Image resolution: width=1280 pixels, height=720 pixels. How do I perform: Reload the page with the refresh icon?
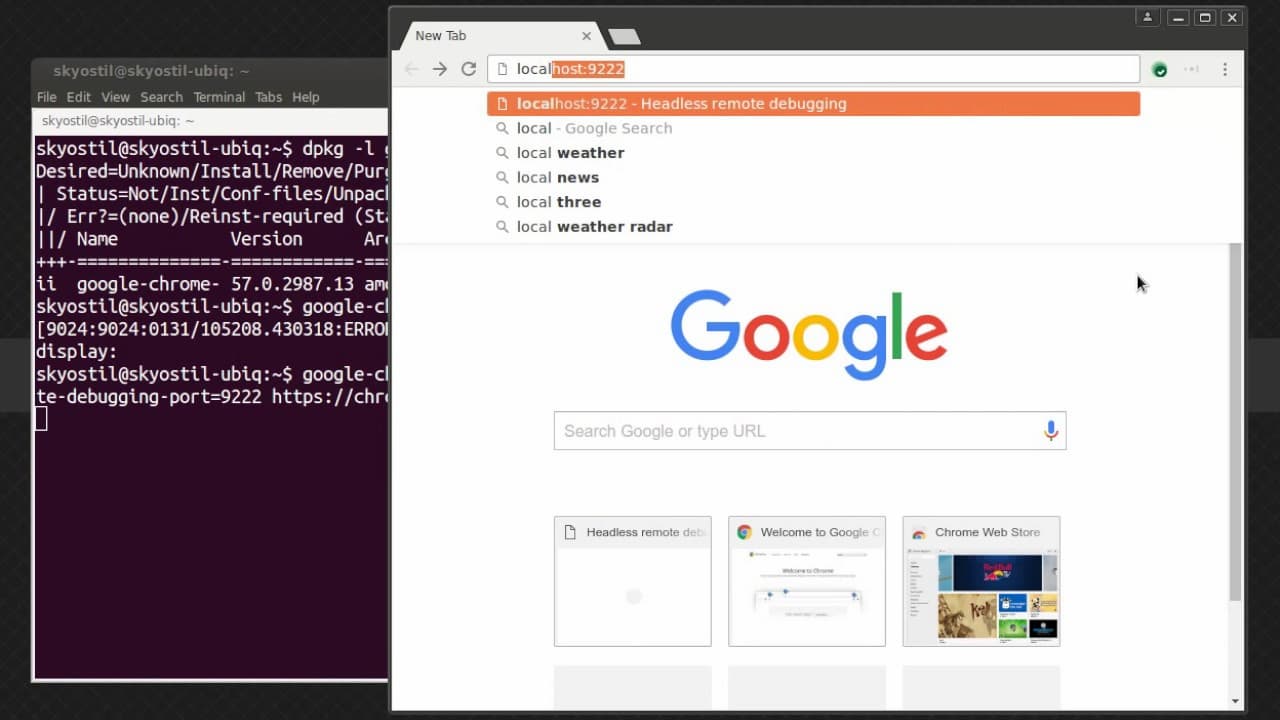(468, 69)
